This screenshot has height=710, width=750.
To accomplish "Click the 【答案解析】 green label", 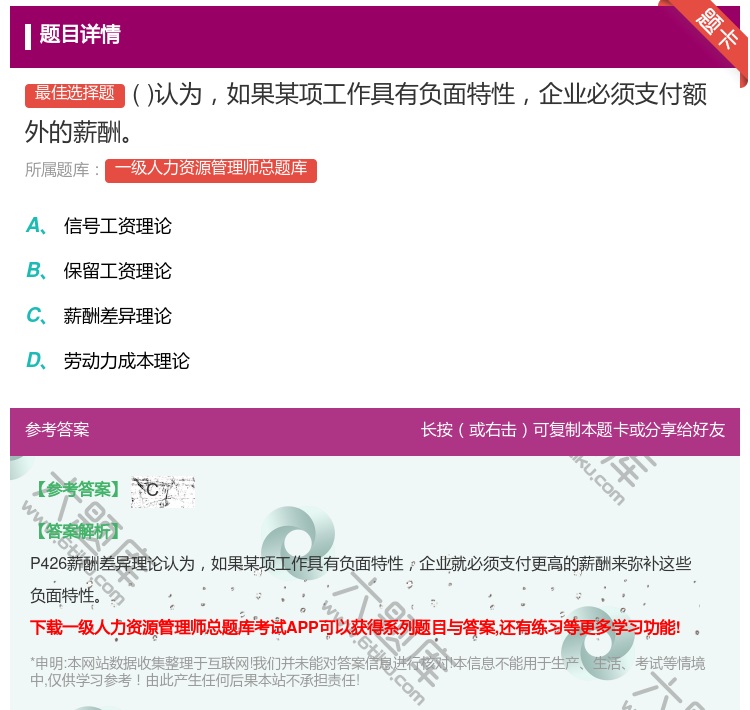I will [x=77, y=531].
